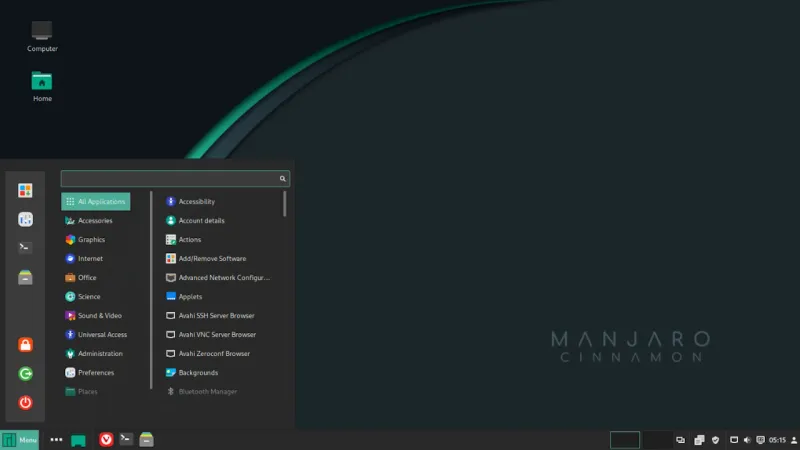The image size is (800, 450).
Task: Select the All Applications category
Action: tap(95, 202)
